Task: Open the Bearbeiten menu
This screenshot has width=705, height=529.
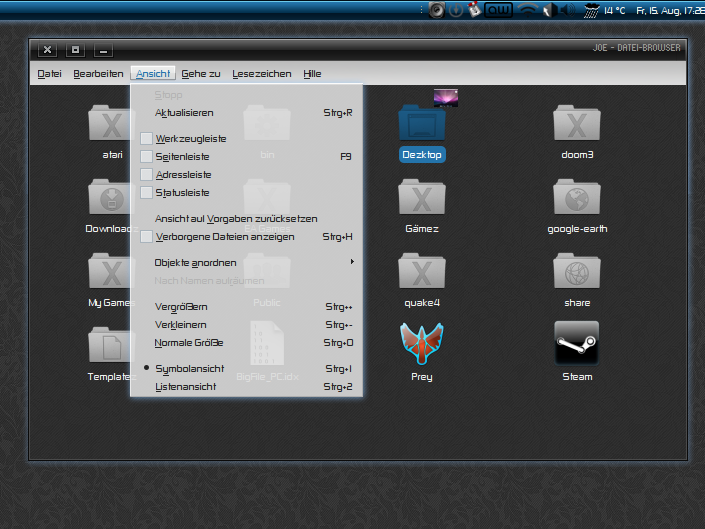Action: (98, 74)
